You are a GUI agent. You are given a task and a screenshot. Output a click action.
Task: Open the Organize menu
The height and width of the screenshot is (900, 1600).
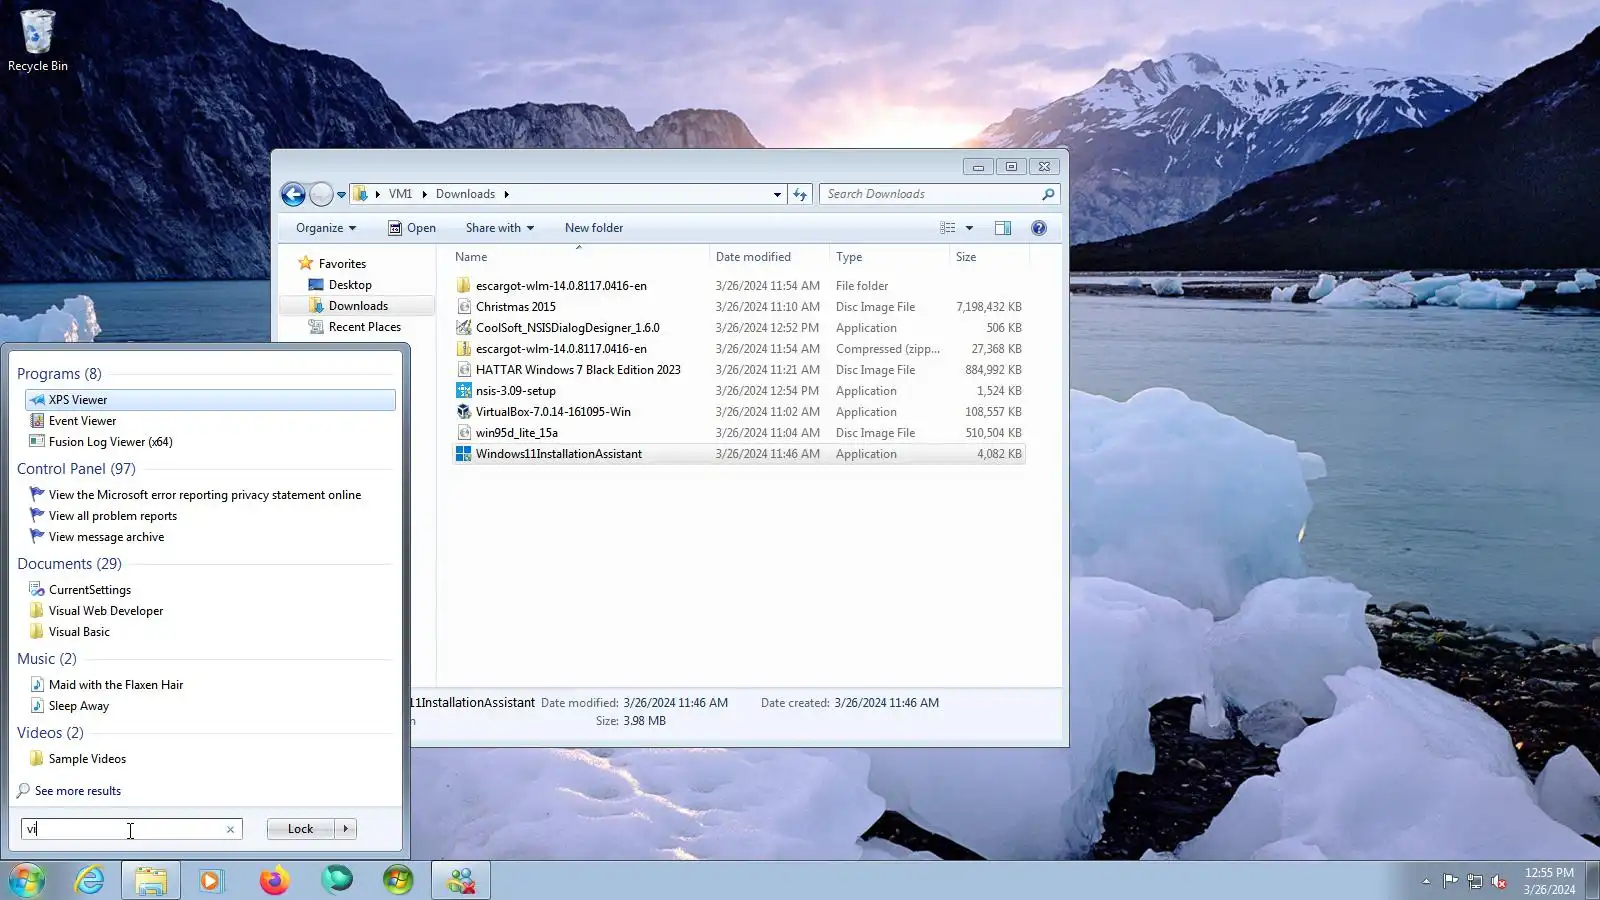326,228
